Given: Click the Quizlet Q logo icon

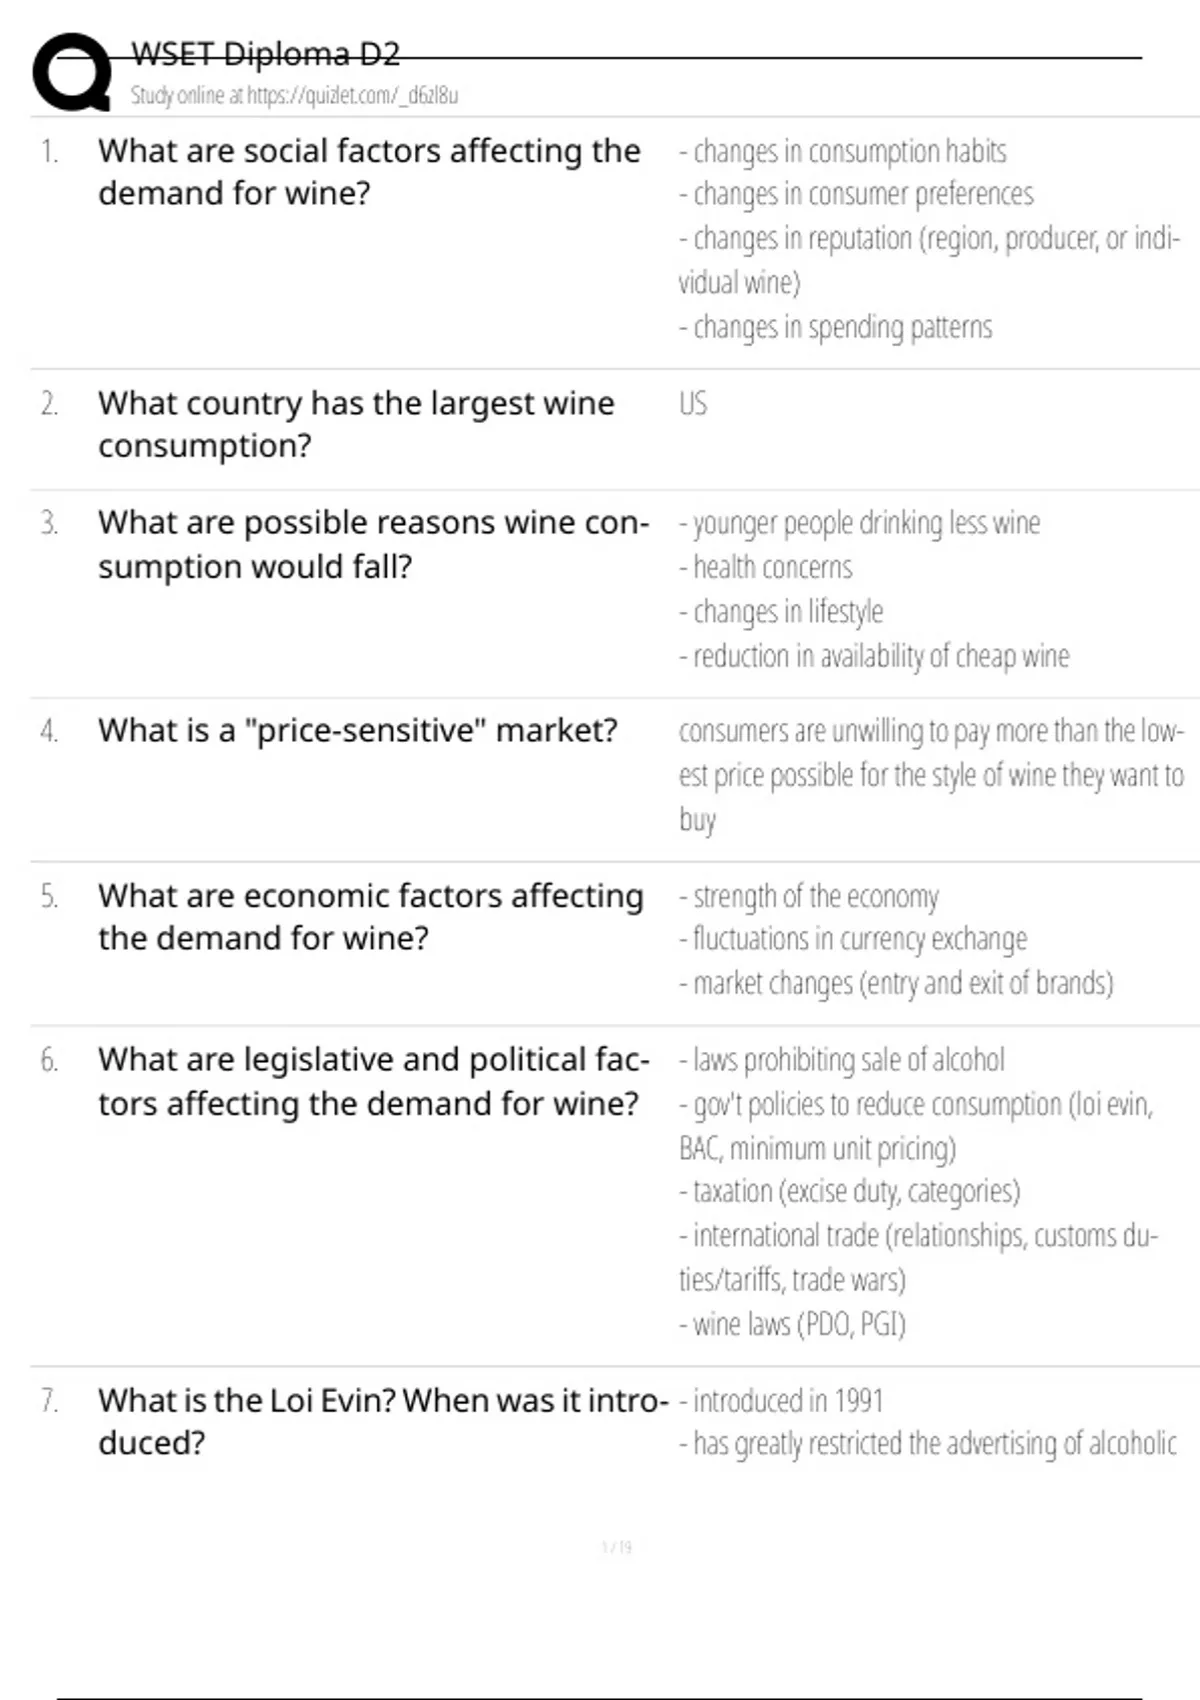Looking at the screenshot, I should [x=72, y=72].
